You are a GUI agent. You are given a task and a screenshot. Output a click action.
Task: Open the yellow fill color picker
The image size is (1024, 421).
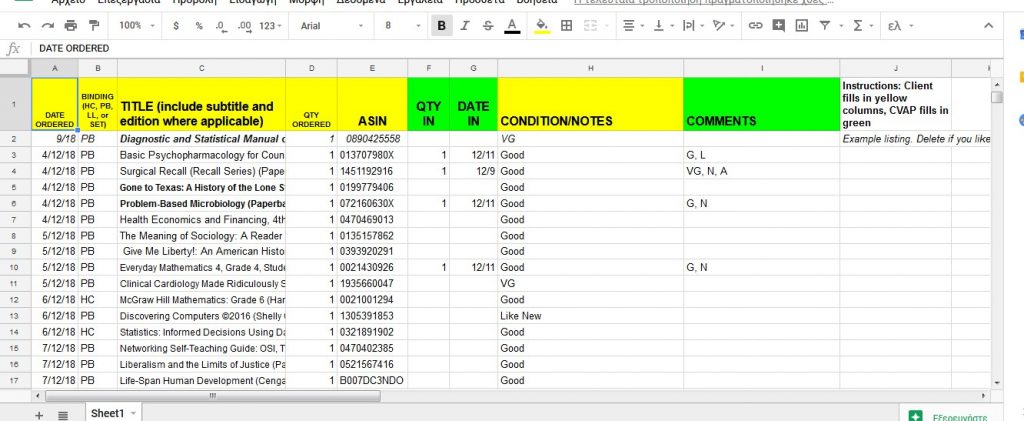[541, 25]
